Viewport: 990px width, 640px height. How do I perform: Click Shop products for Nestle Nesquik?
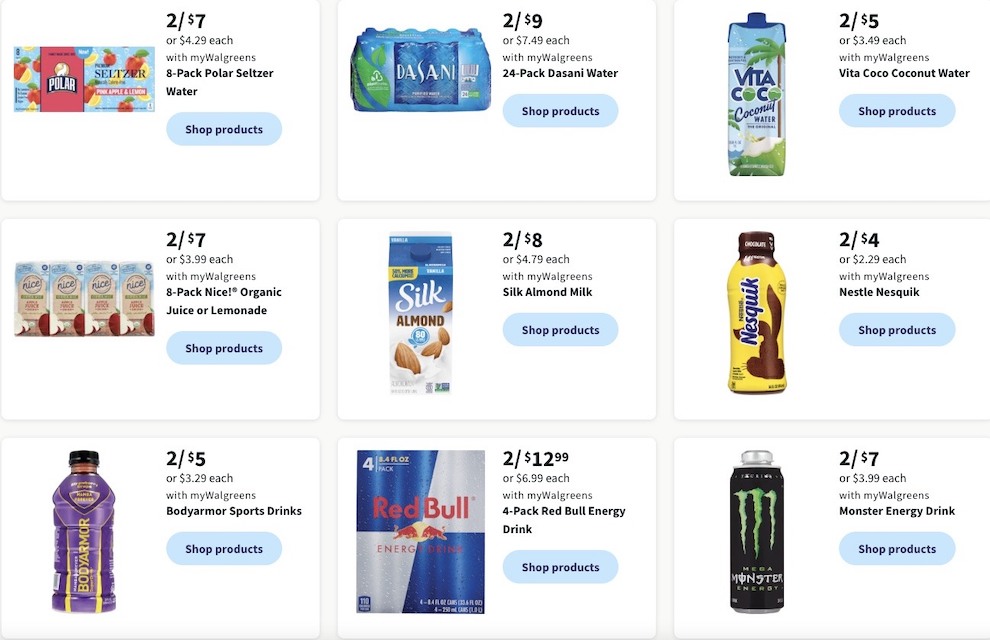pyautogui.click(x=897, y=329)
